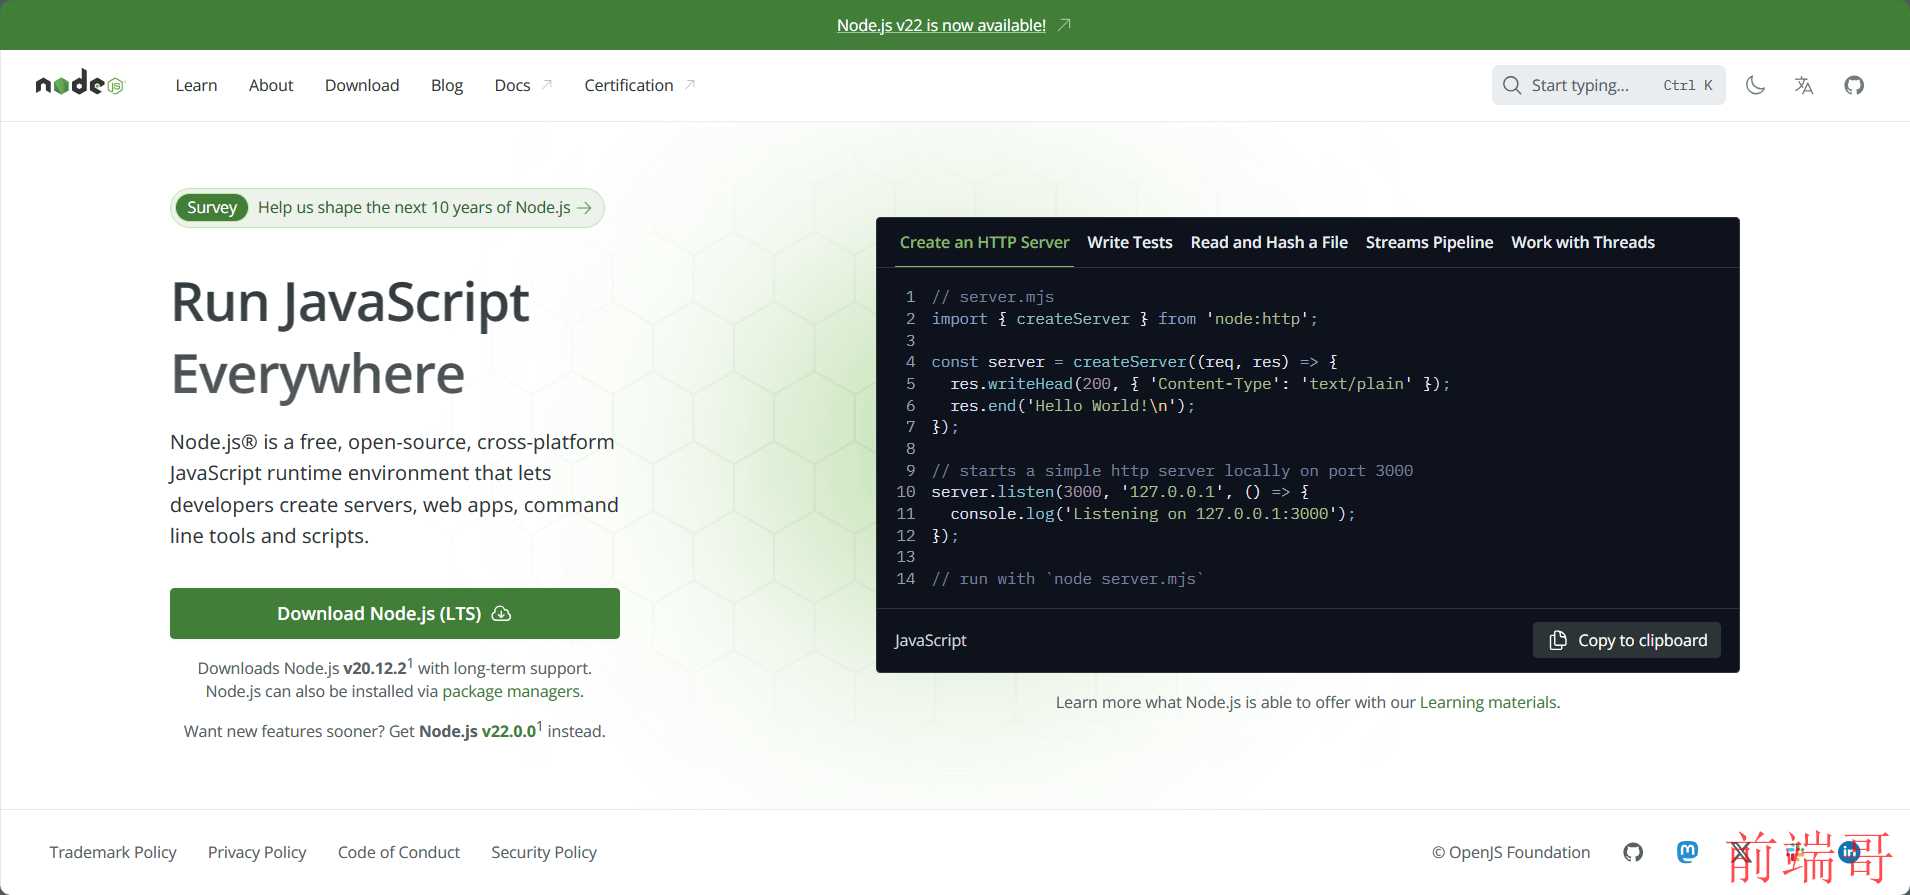Open GitHub icon in the footer
Screen dimensions: 1910x895
(1633, 852)
